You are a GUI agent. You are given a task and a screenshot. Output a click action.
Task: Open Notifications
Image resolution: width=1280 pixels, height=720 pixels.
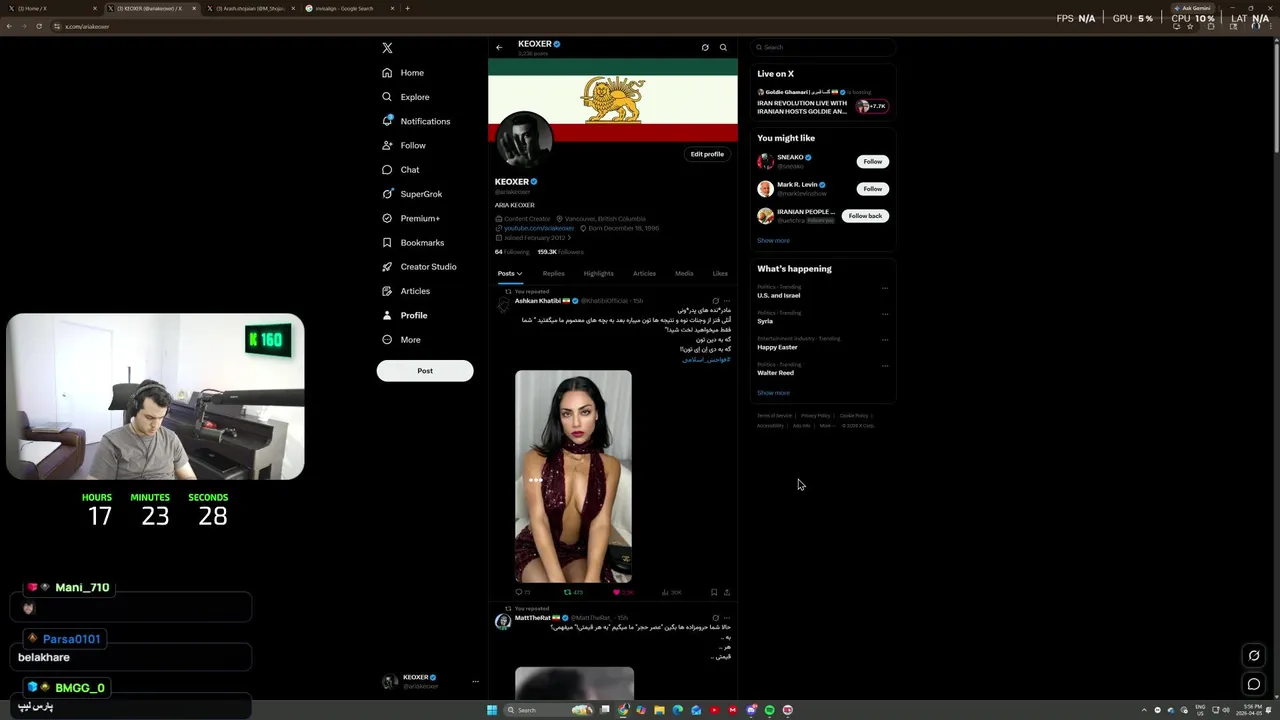(416, 121)
